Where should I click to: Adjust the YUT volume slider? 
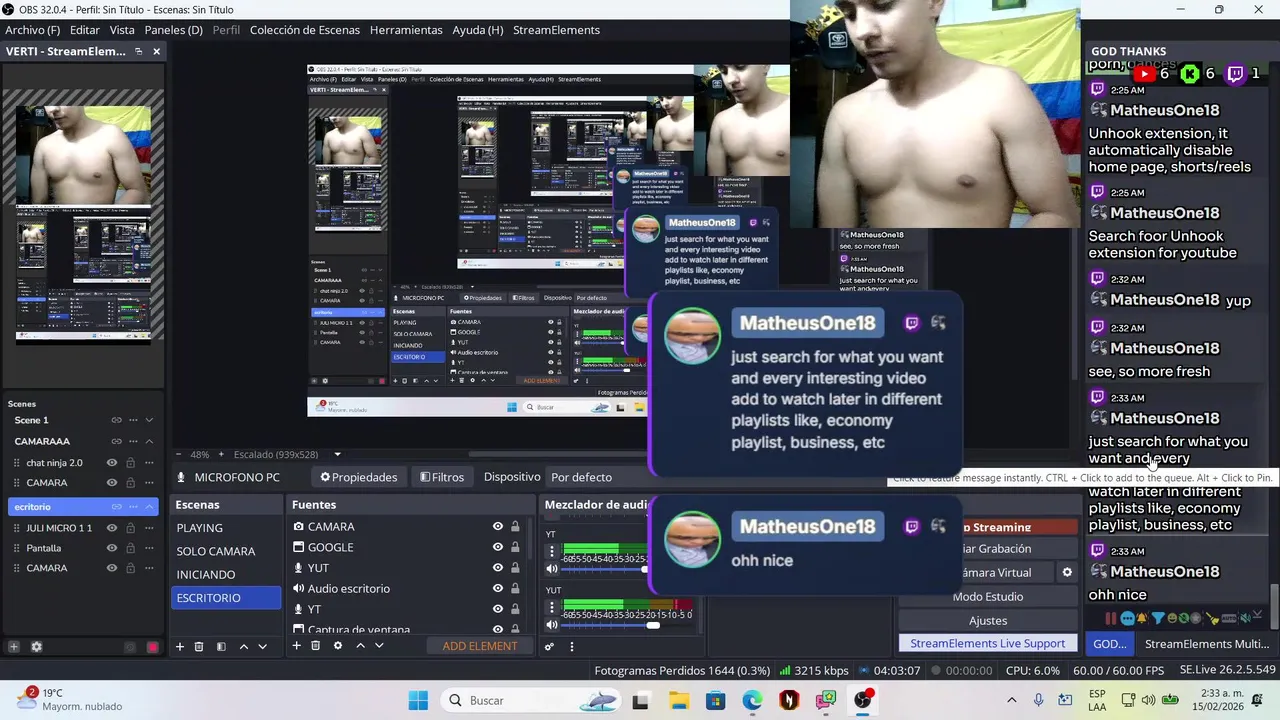[653, 626]
